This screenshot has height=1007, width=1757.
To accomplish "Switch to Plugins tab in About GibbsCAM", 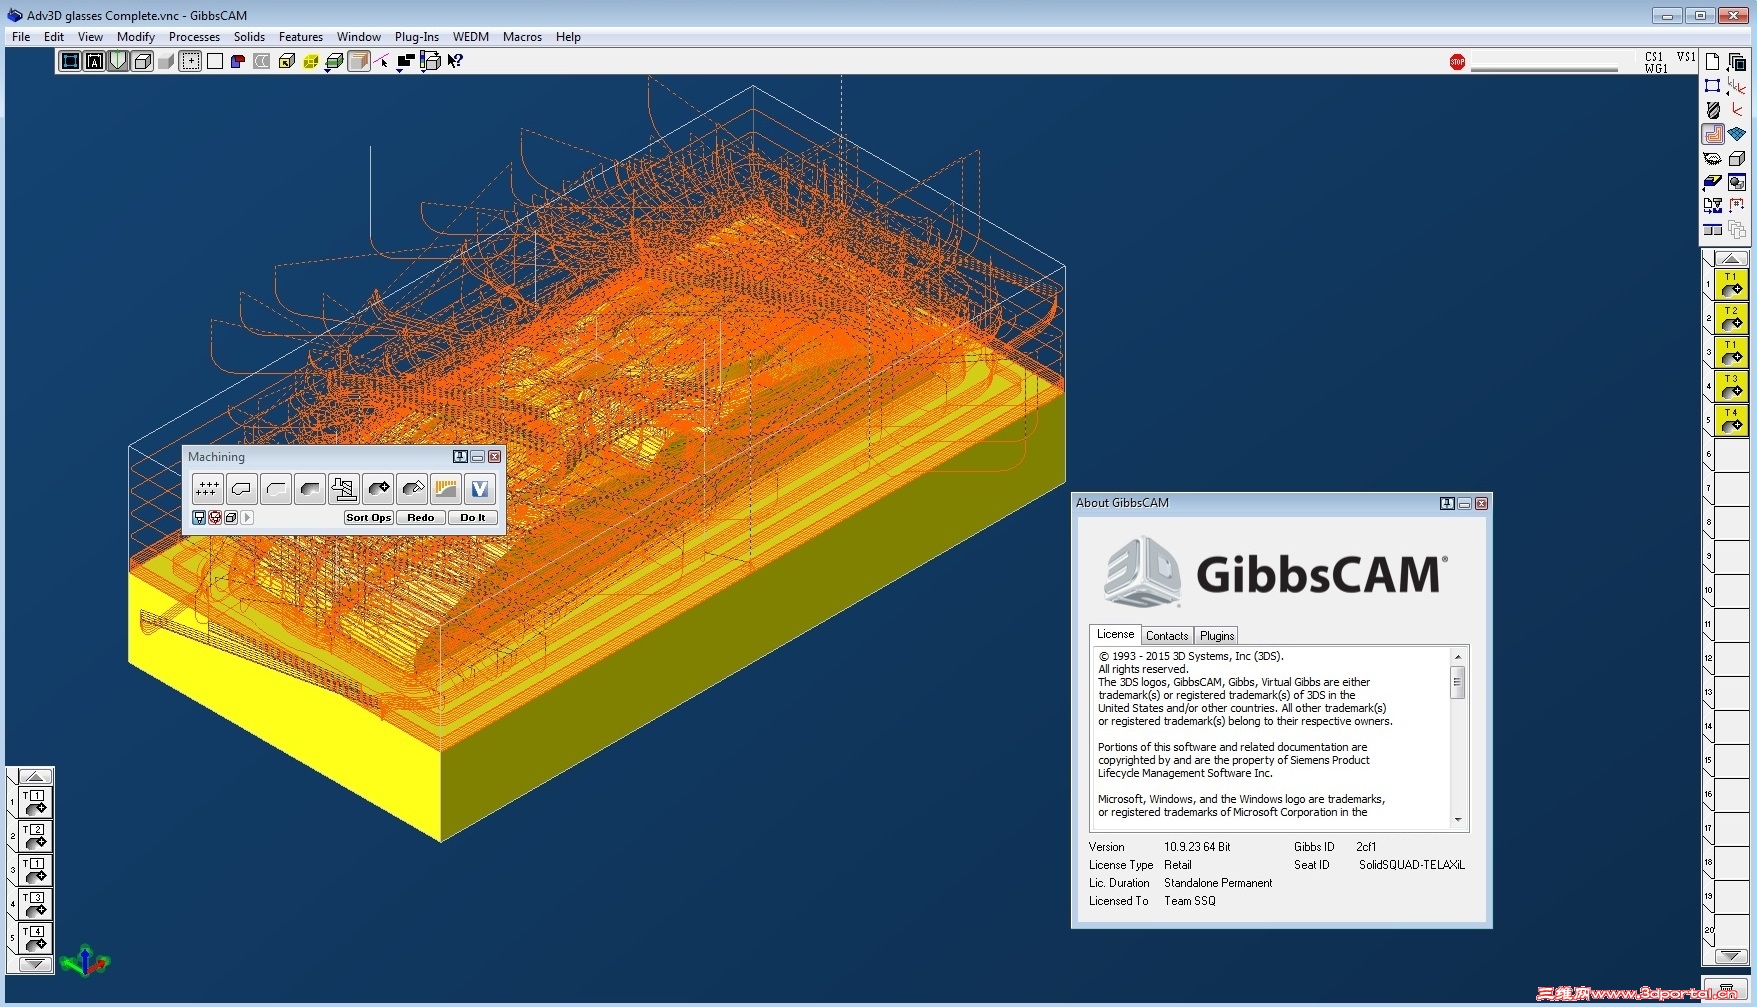I will pyautogui.click(x=1217, y=636).
